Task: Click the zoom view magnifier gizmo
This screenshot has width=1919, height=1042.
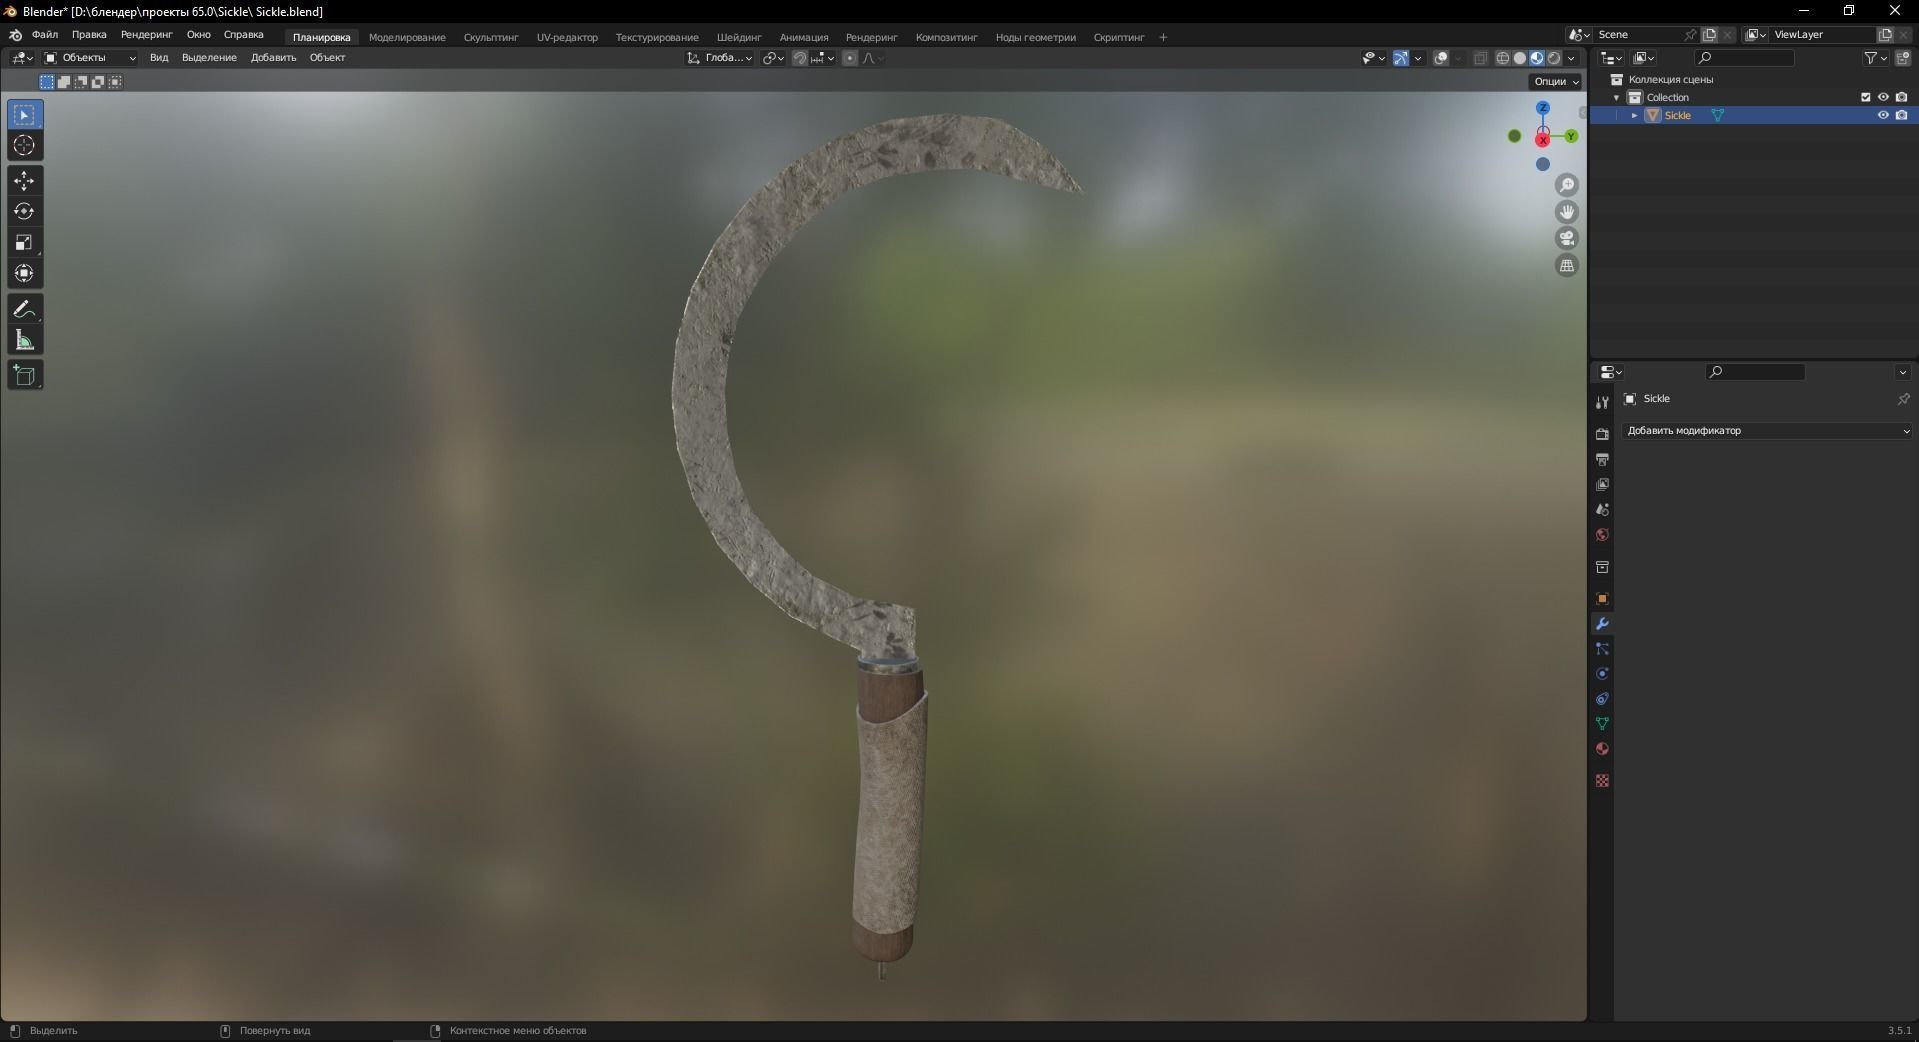Action: coord(1567,185)
